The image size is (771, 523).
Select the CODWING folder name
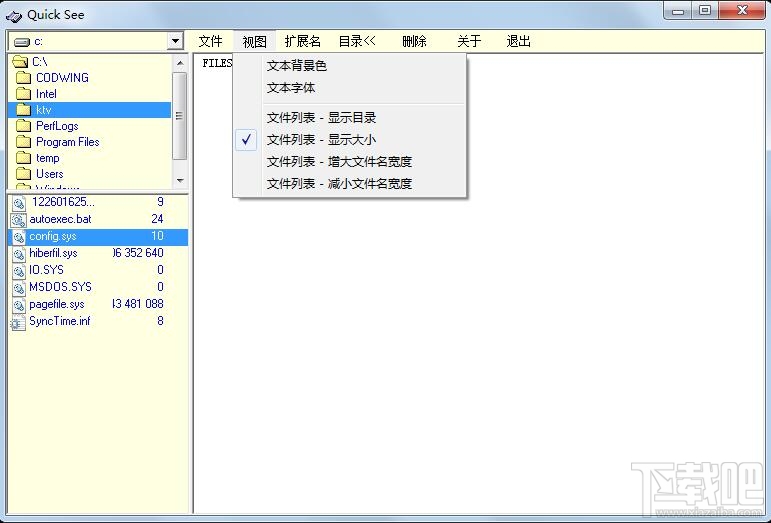click(62, 78)
